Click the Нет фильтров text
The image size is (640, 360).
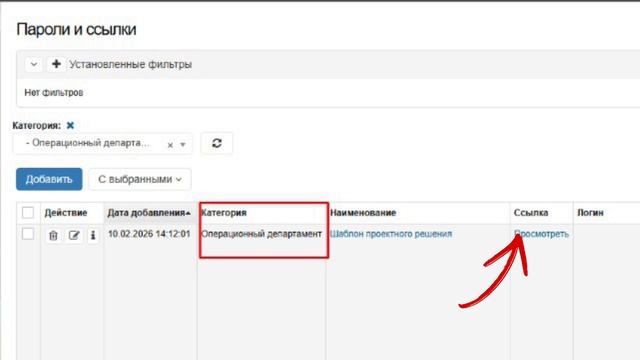point(54,93)
